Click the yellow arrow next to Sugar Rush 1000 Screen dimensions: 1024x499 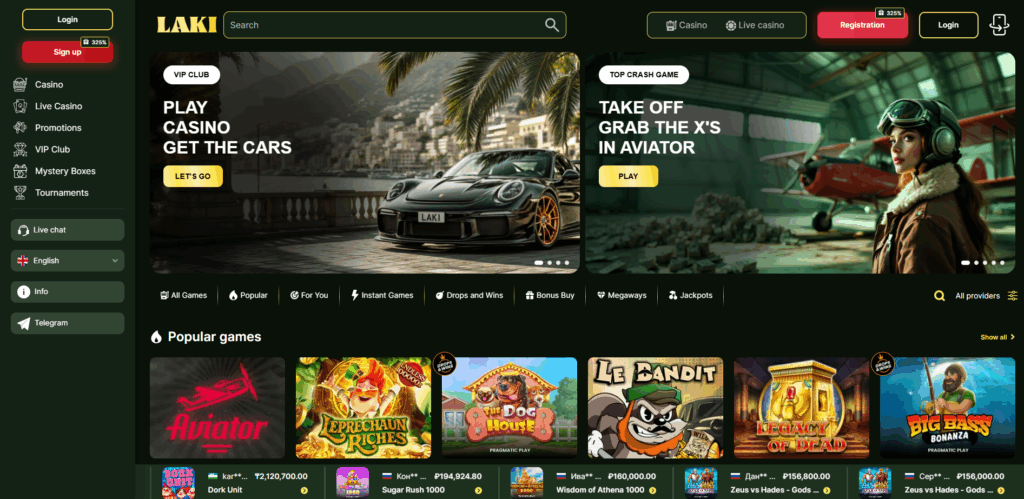478,491
